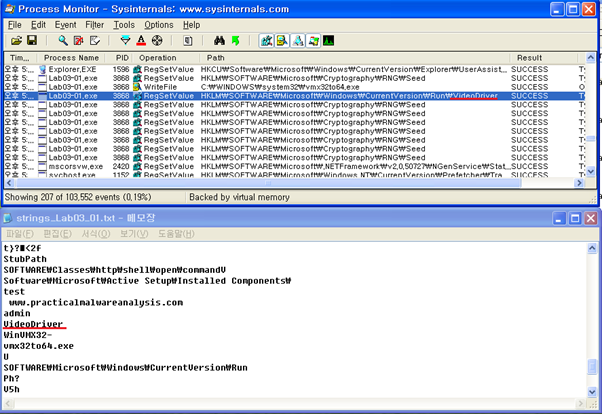Click the Time column header
Viewport: 602px width, 414px height.
click(20, 58)
